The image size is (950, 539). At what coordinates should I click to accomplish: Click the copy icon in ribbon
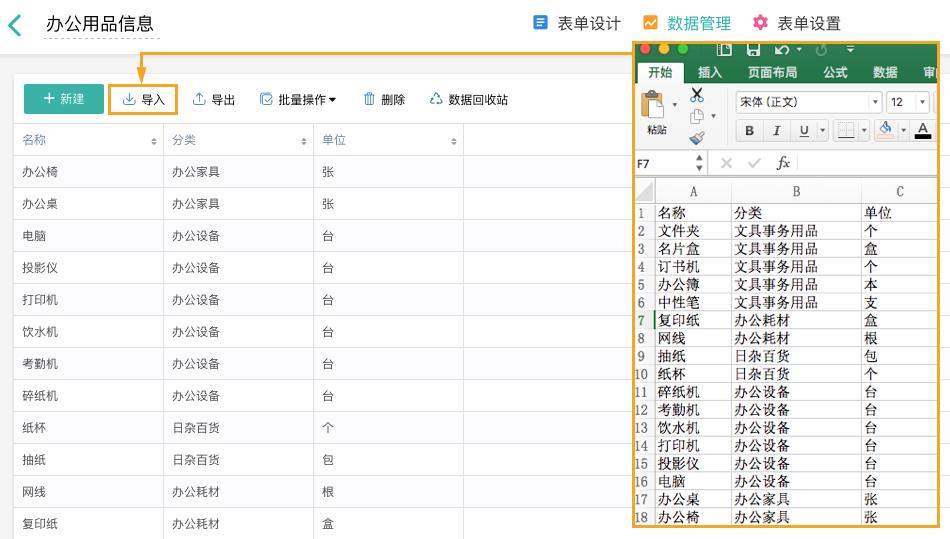pyautogui.click(x=697, y=117)
